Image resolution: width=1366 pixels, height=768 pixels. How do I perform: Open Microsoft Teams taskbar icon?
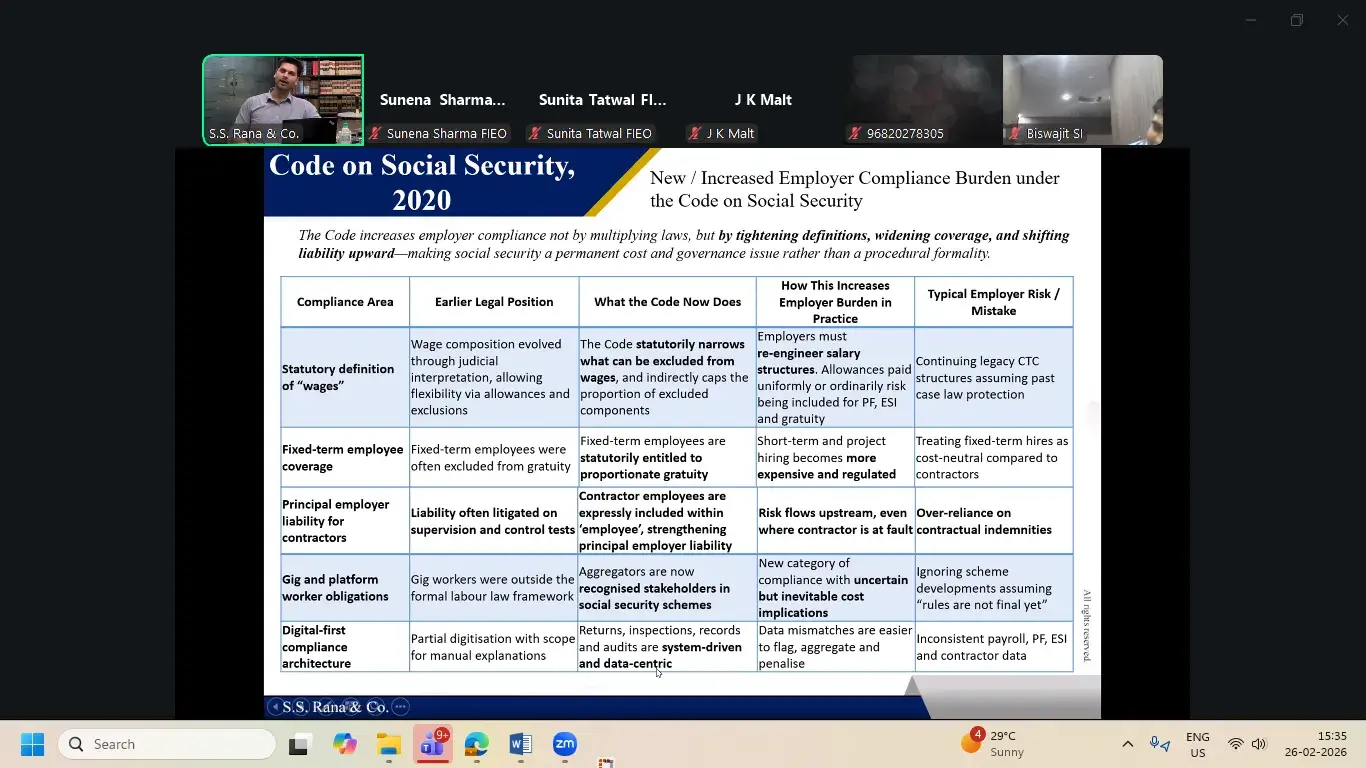(432, 744)
